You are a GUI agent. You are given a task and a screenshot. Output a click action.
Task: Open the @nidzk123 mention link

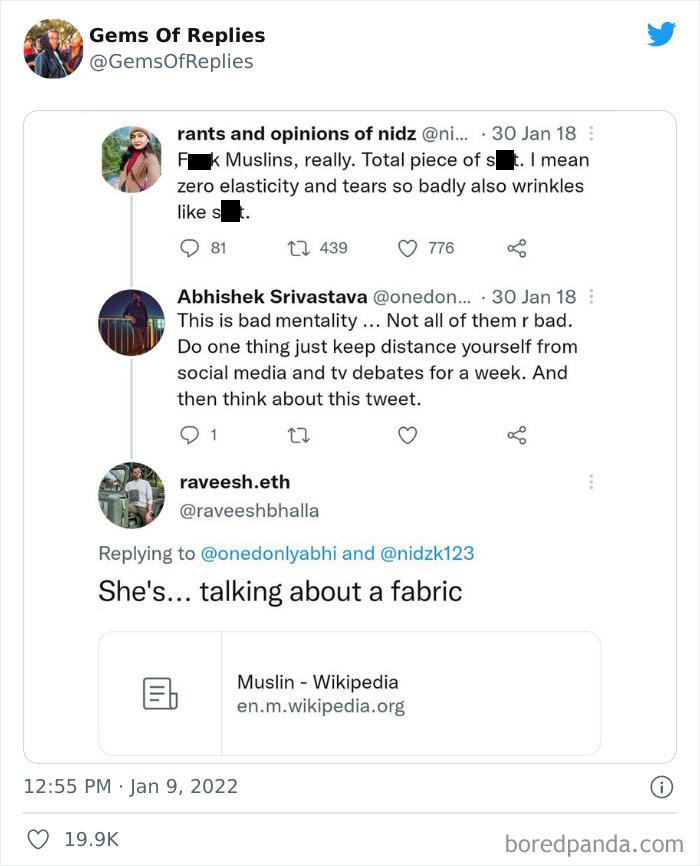(x=427, y=553)
